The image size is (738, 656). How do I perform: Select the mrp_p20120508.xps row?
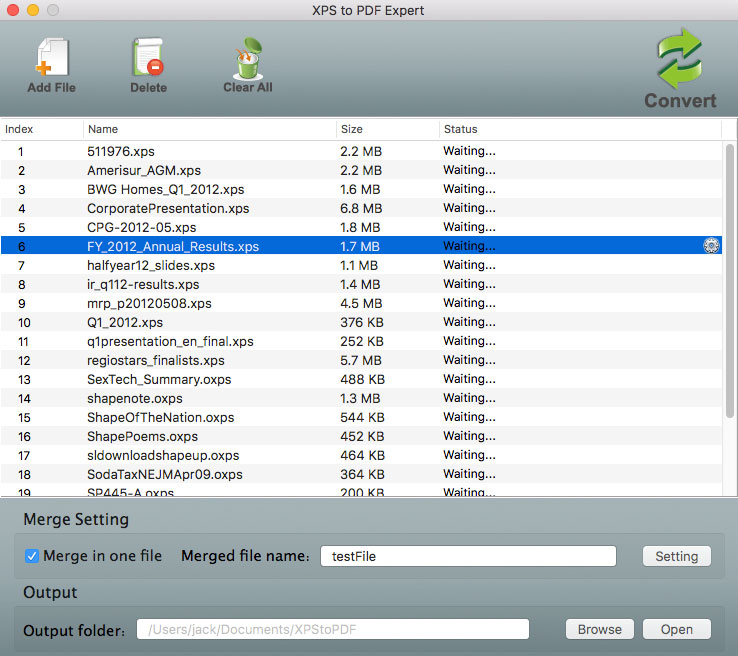[361, 303]
